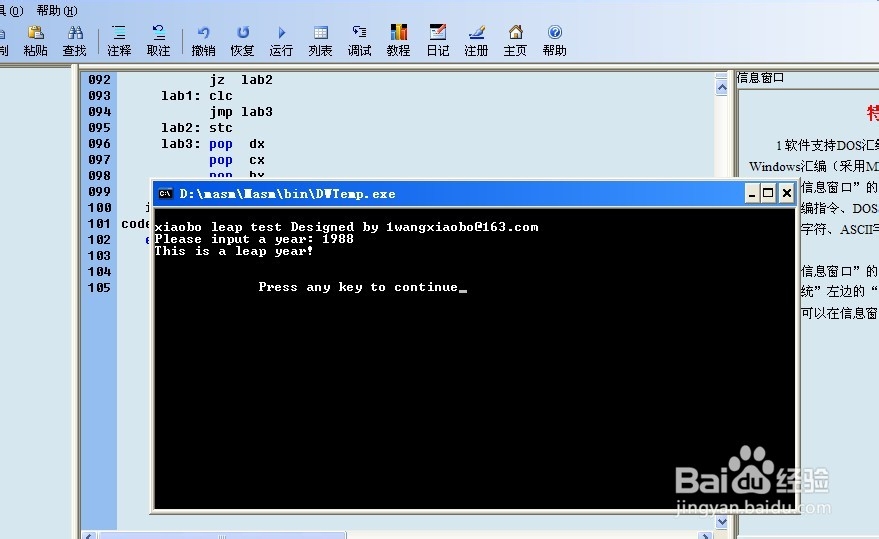879x539 pixels.
Task: Undo with the 撤销 icon
Action: point(203,41)
